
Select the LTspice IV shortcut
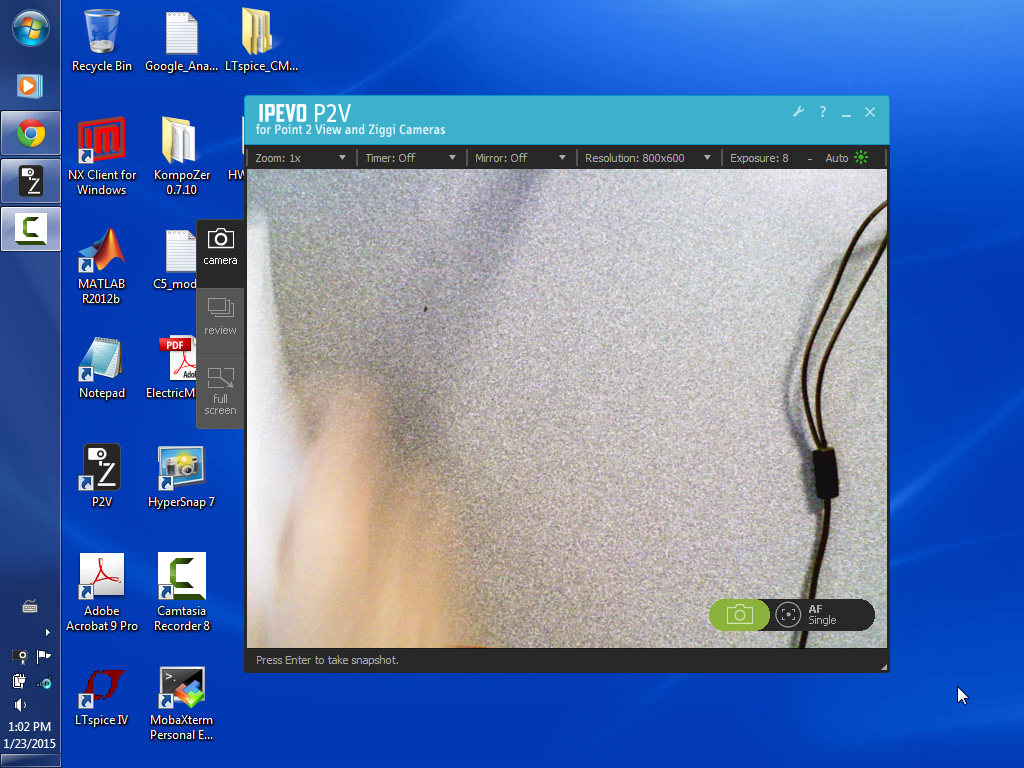point(102,697)
